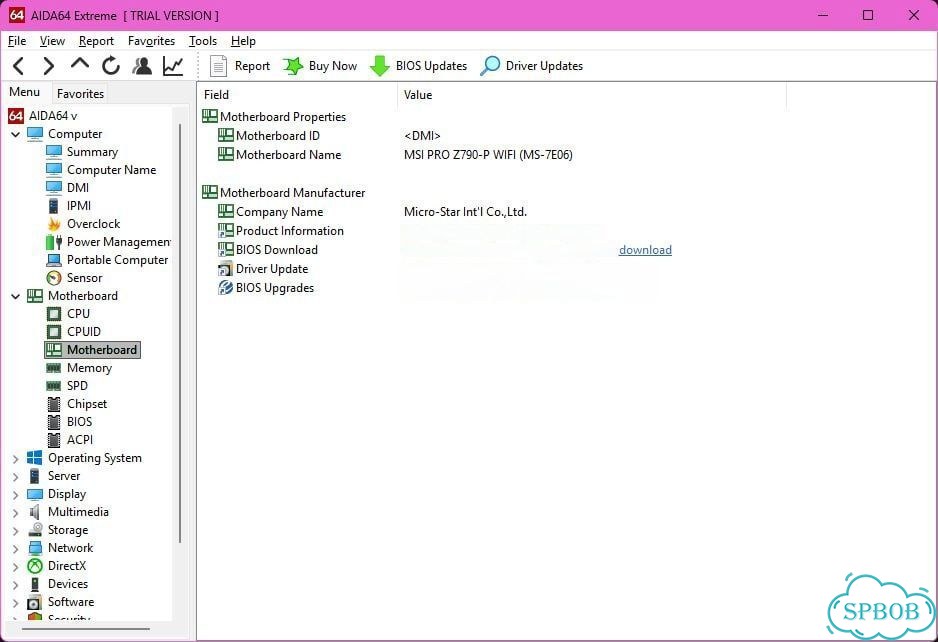Go up one level with up arrow

click(x=80, y=64)
